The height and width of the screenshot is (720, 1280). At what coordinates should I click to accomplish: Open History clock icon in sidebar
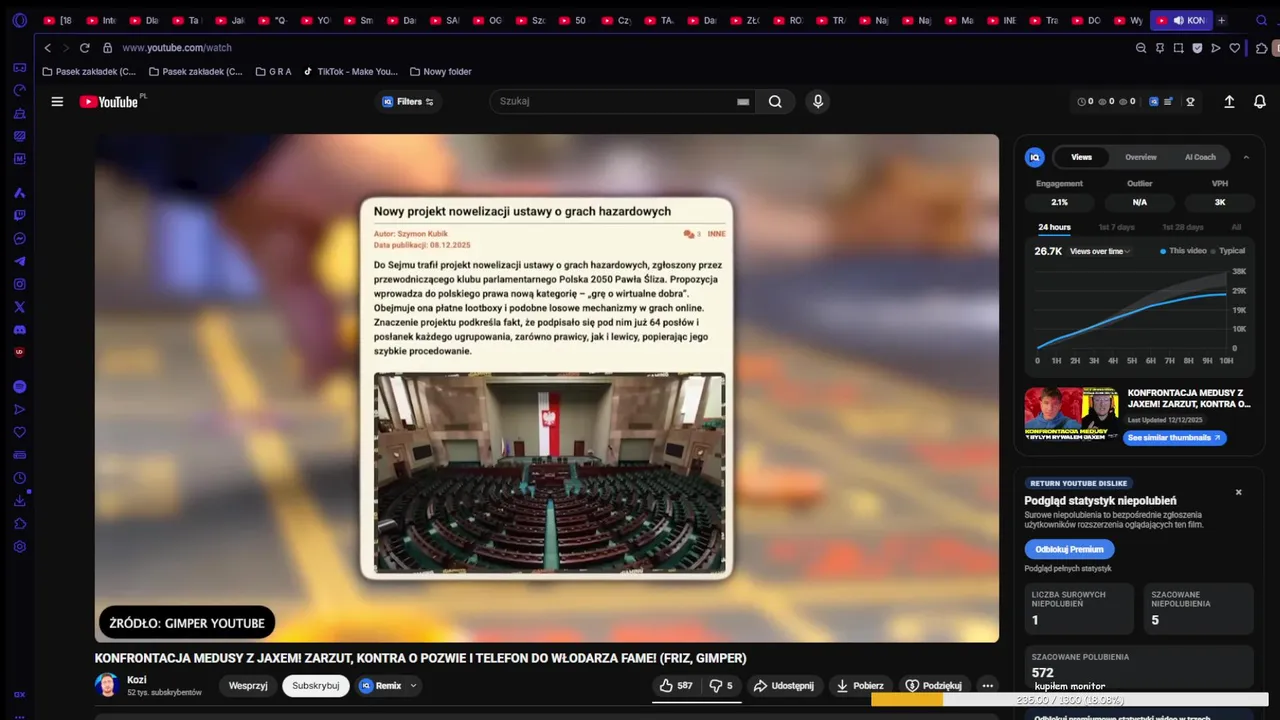point(19,478)
